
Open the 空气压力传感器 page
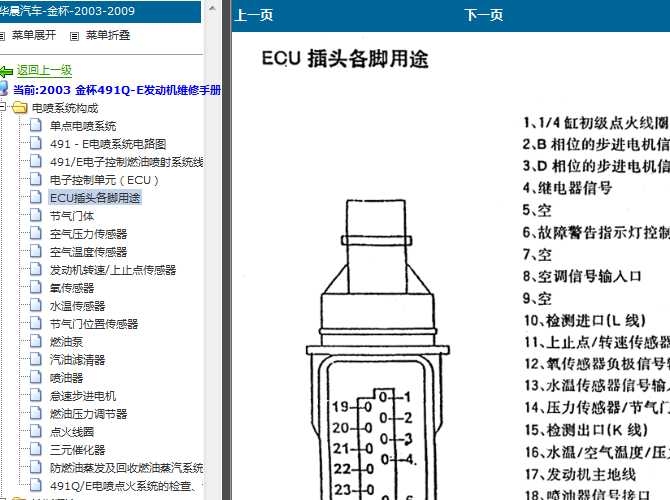88,234
